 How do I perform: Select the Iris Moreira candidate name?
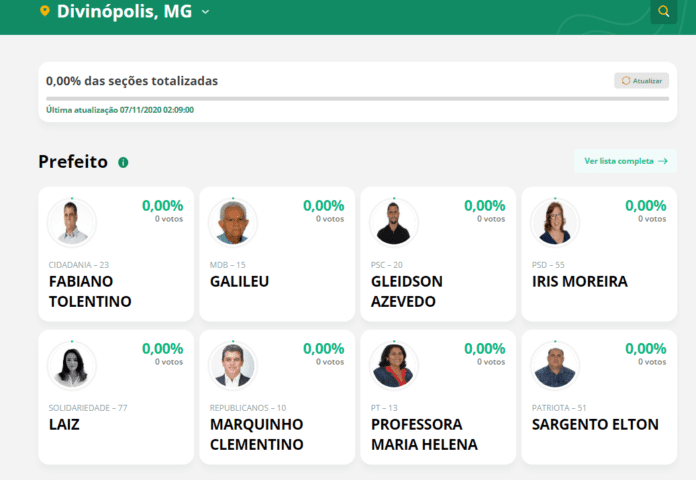point(580,282)
